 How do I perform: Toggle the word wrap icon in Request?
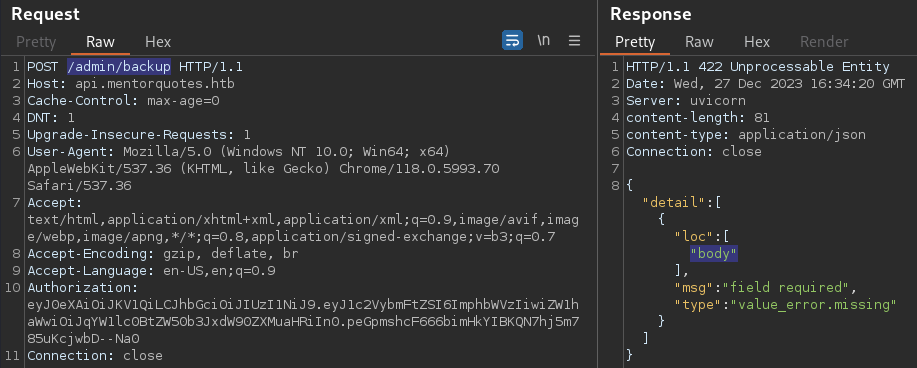[512, 40]
